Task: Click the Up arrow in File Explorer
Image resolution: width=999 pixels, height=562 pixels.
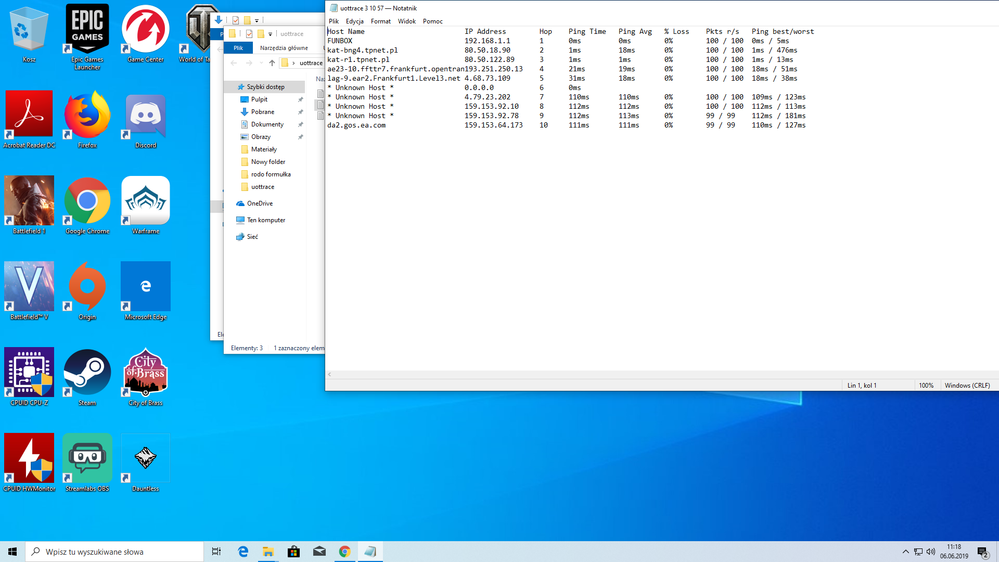Action: 272,63
